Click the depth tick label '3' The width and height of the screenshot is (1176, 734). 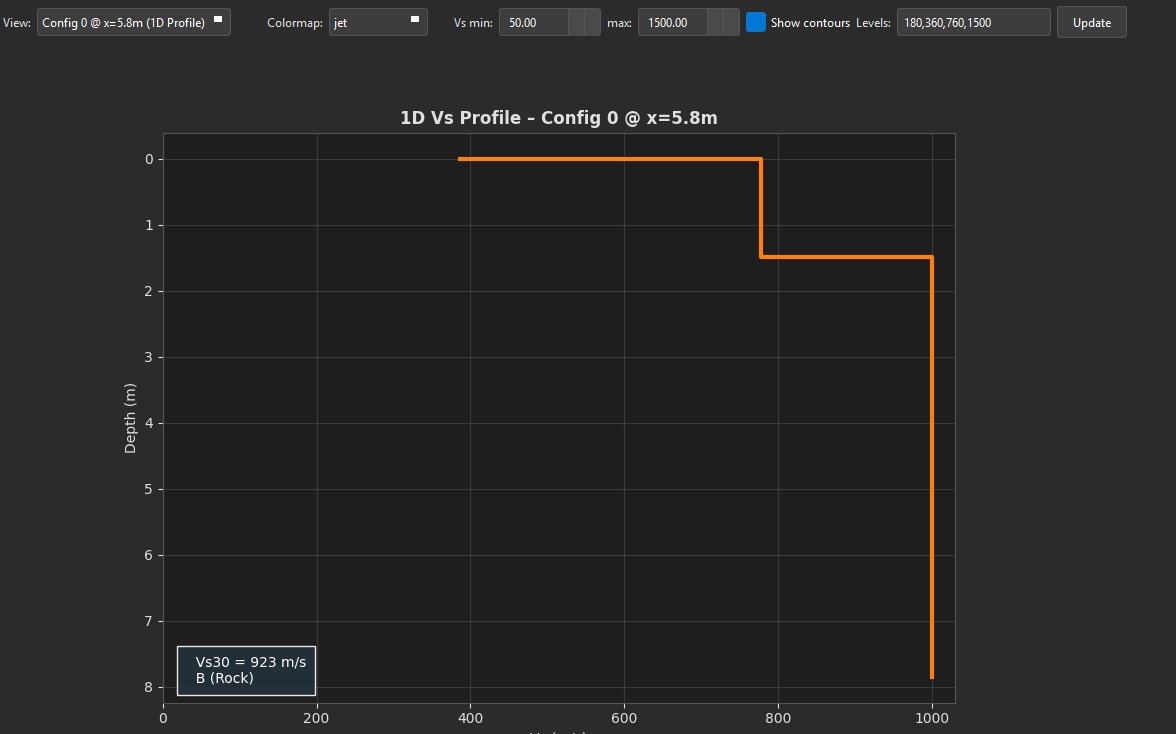tap(149, 358)
